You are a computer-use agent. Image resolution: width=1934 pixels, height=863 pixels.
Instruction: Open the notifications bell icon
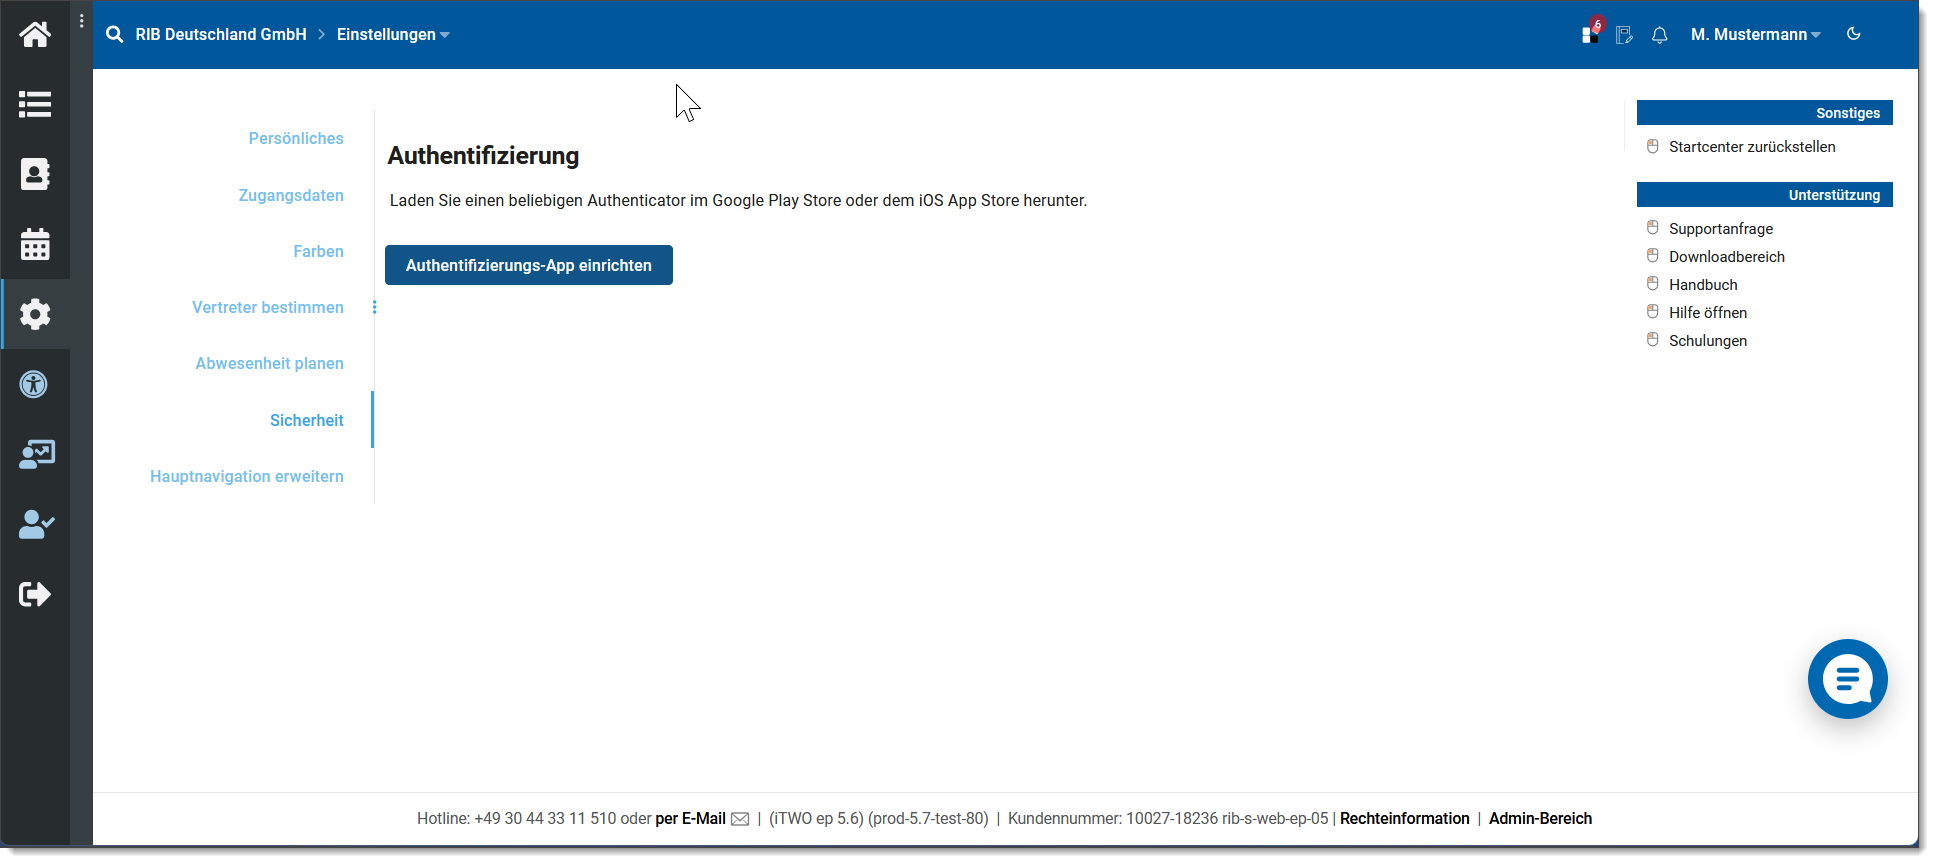coord(1659,35)
